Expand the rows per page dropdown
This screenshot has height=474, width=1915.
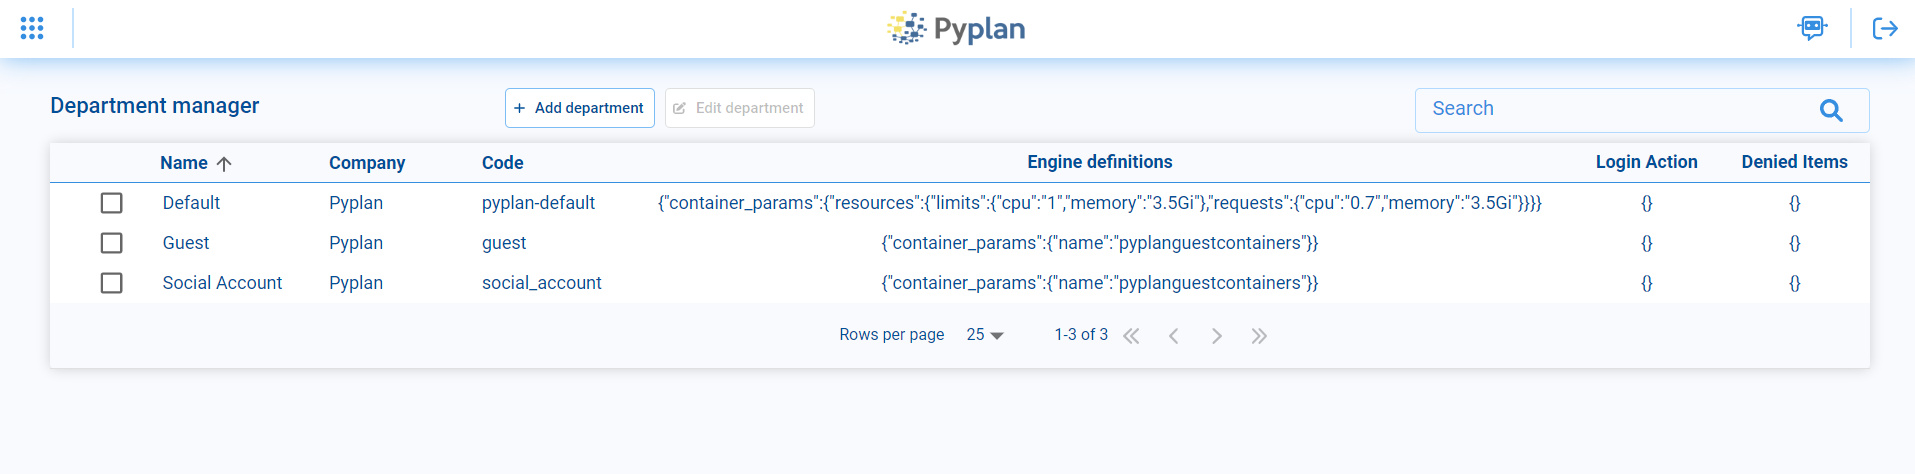pyautogui.click(x=985, y=335)
